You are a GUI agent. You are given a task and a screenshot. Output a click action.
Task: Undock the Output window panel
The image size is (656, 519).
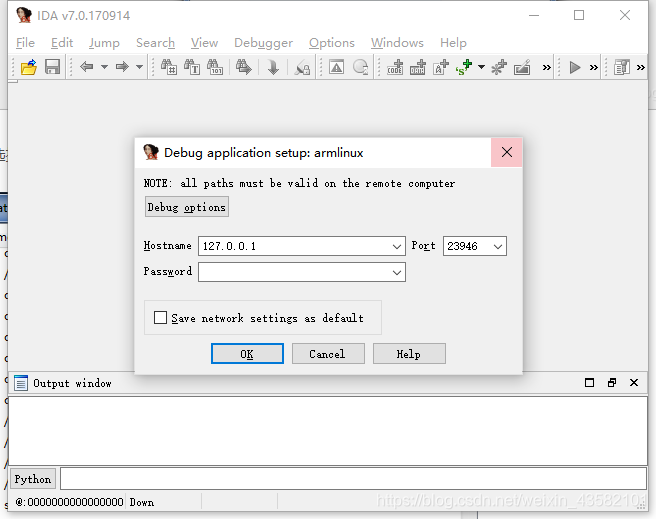612,383
